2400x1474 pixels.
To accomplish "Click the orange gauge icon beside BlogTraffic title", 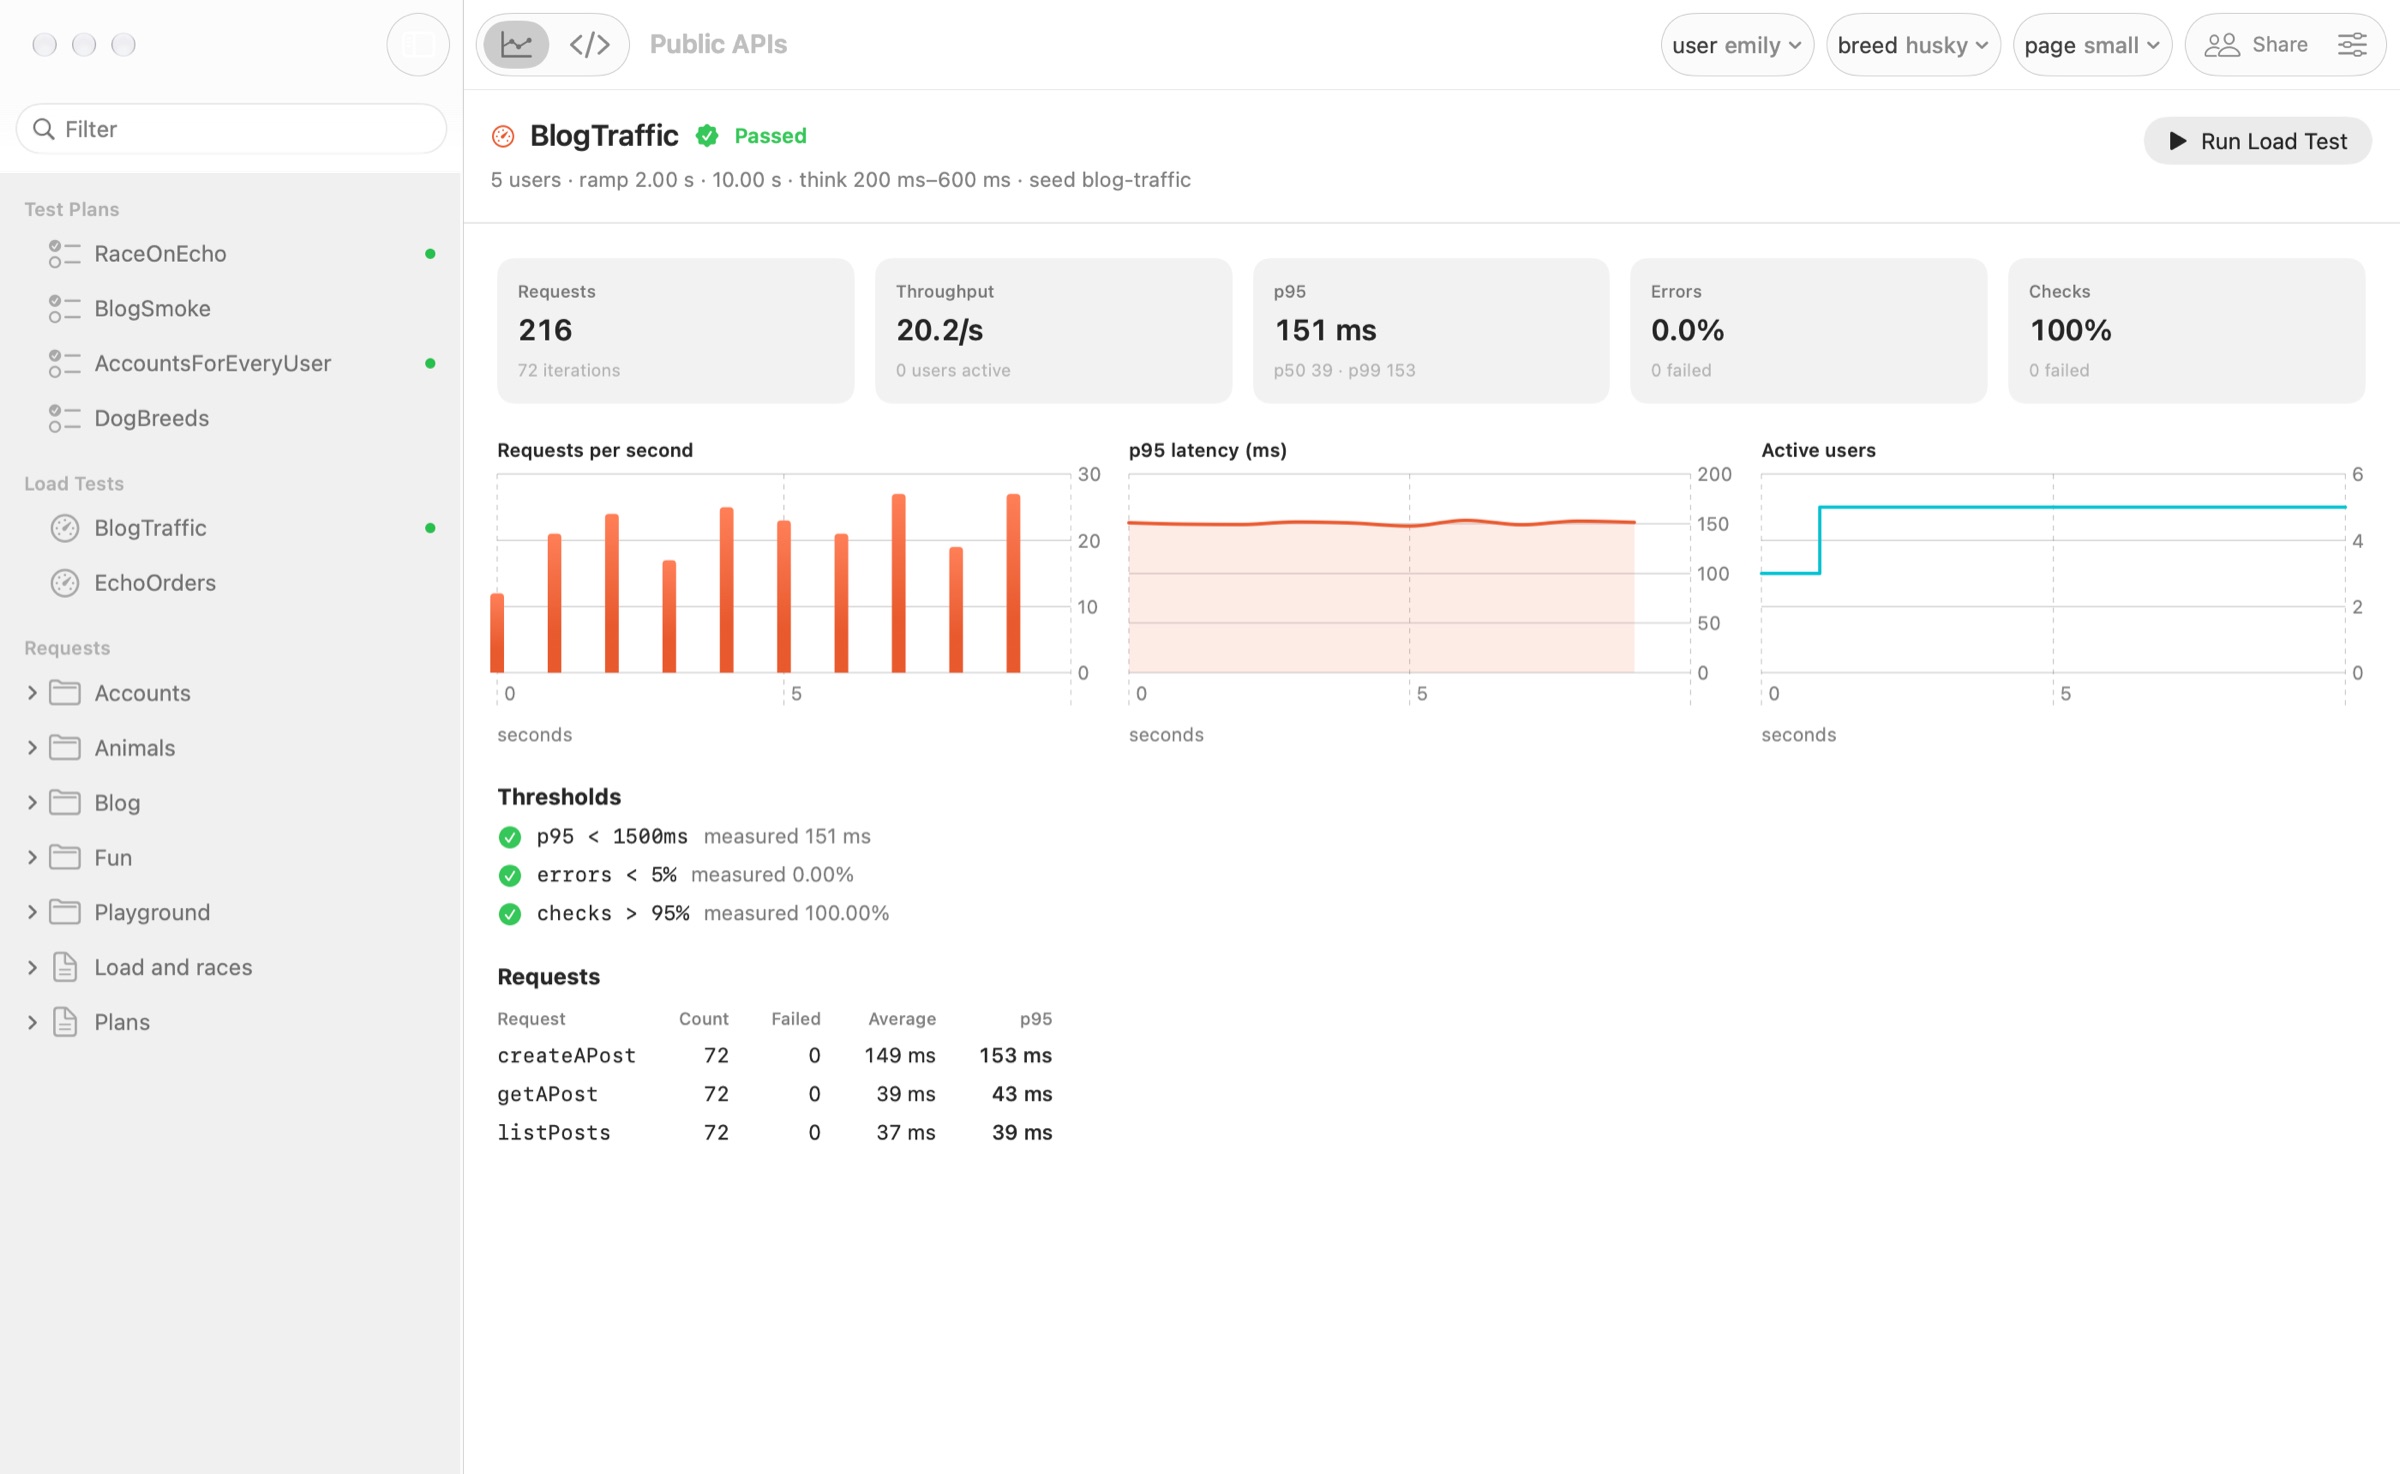I will click(x=504, y=136).
